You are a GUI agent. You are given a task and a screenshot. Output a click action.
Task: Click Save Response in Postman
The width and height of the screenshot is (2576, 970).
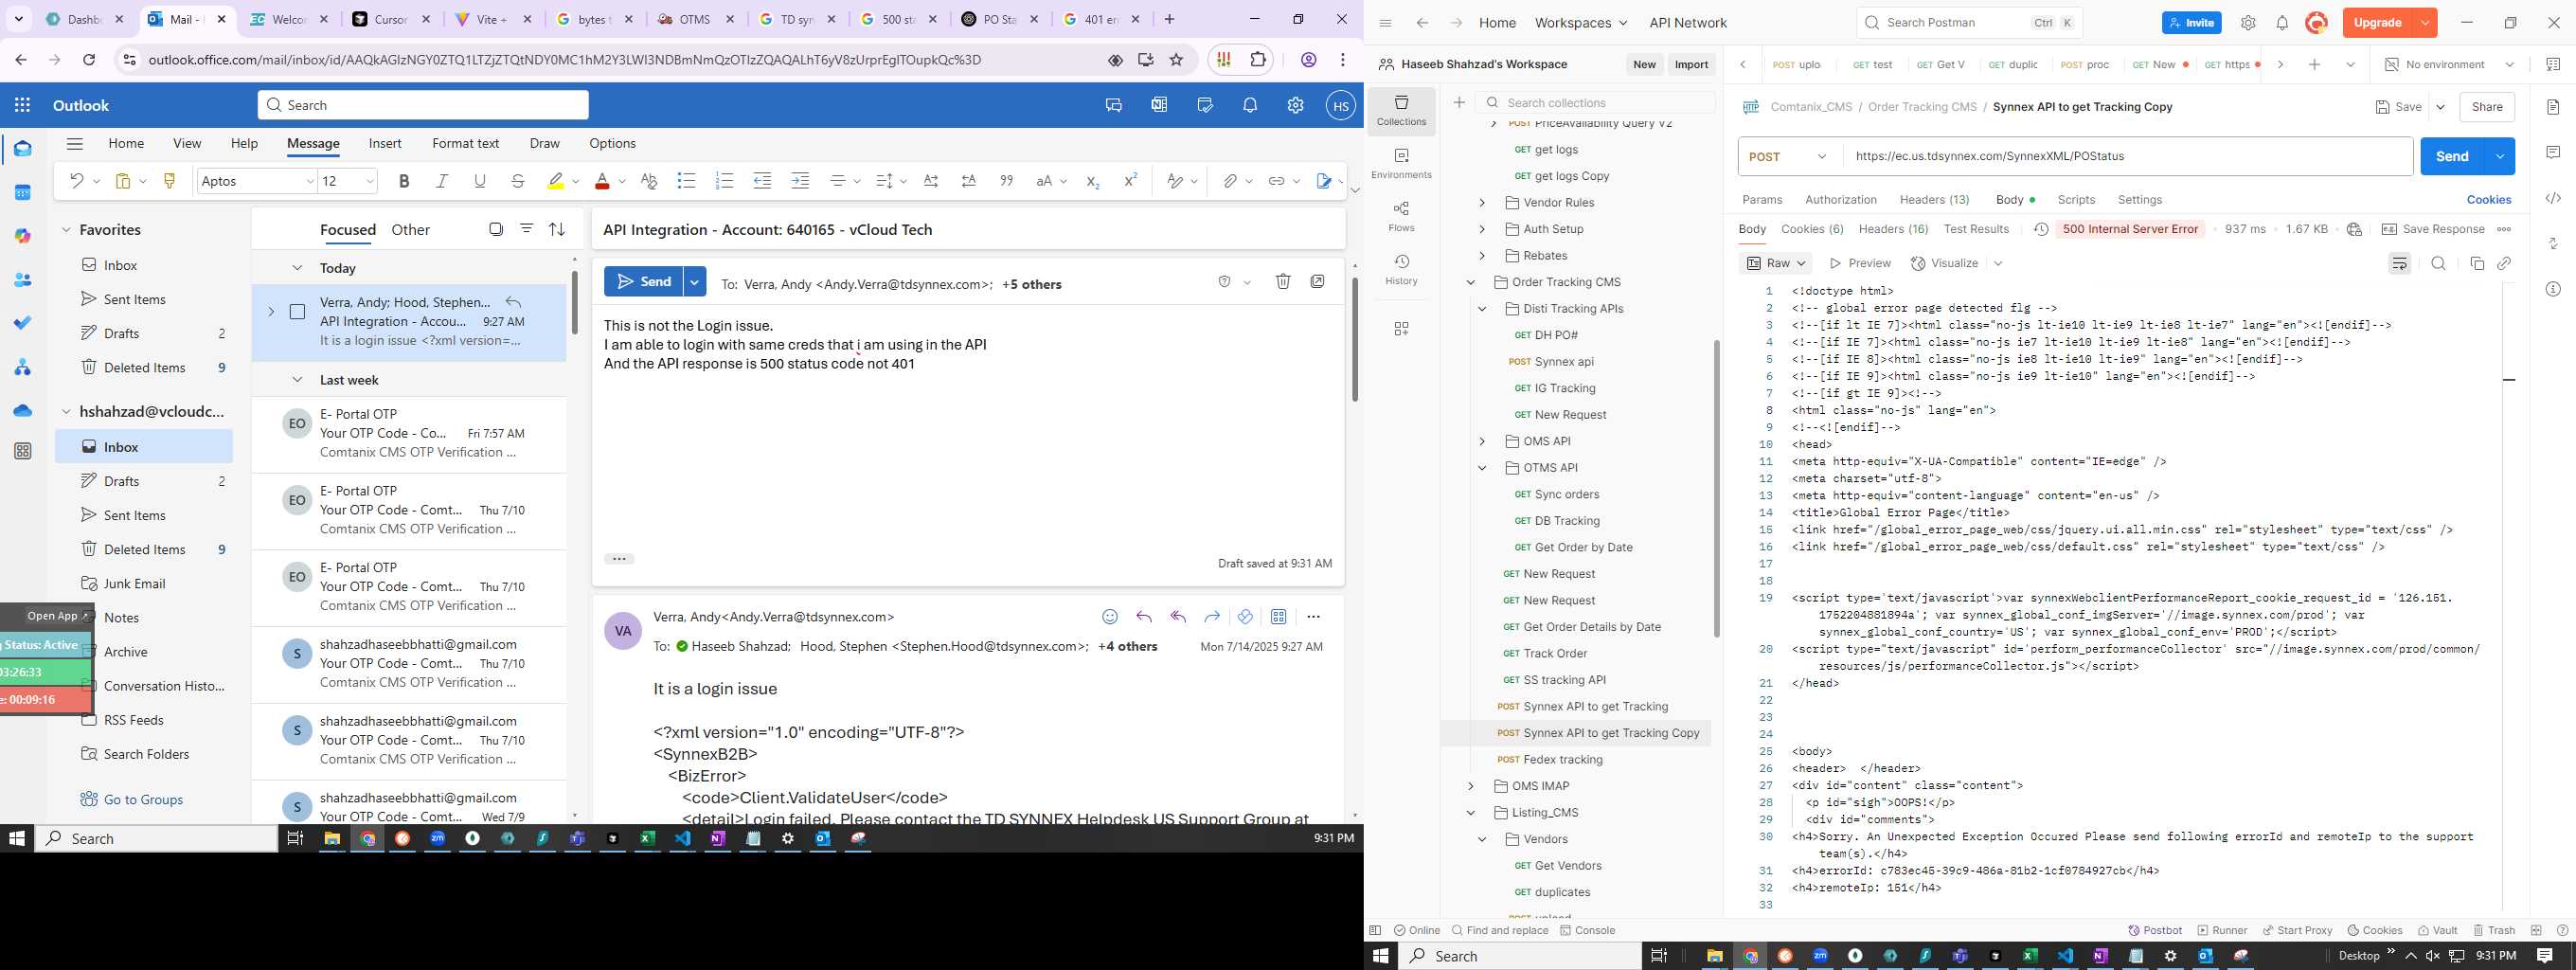pyautogui.click(x=2432, y=229)
